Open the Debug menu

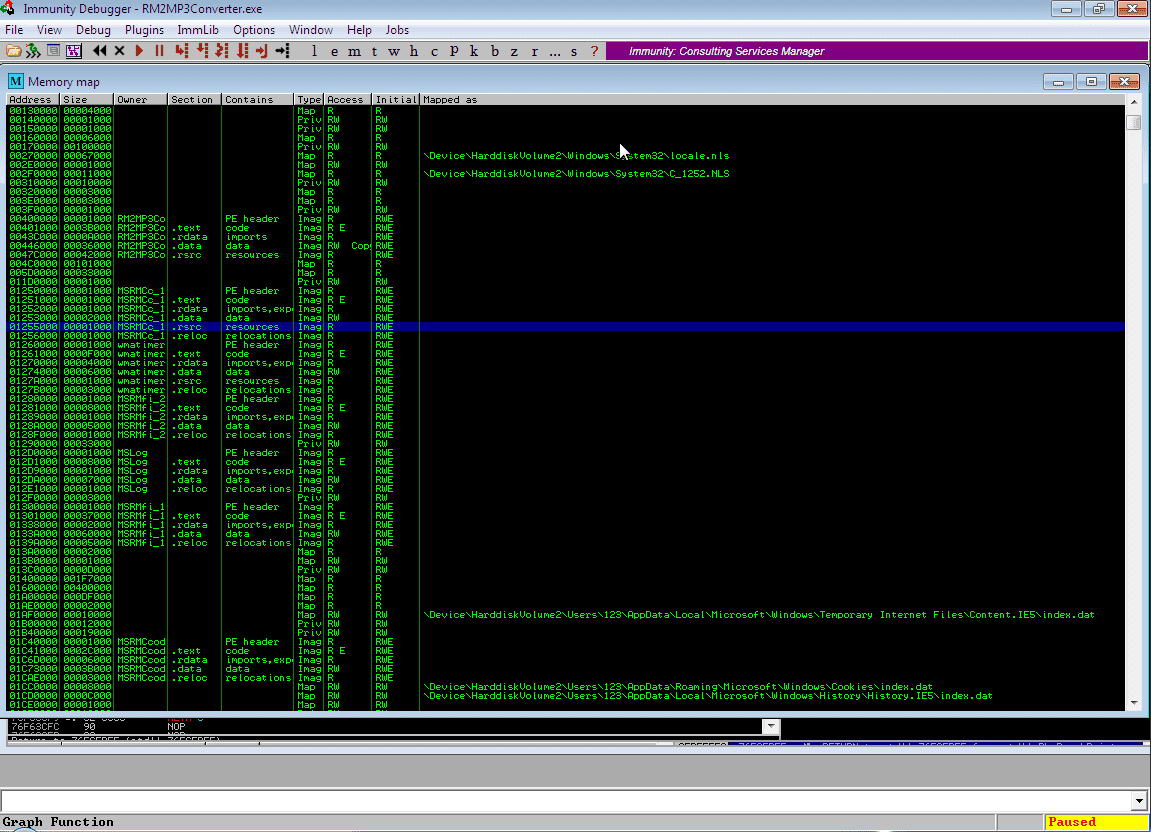(x=93, y=30)
